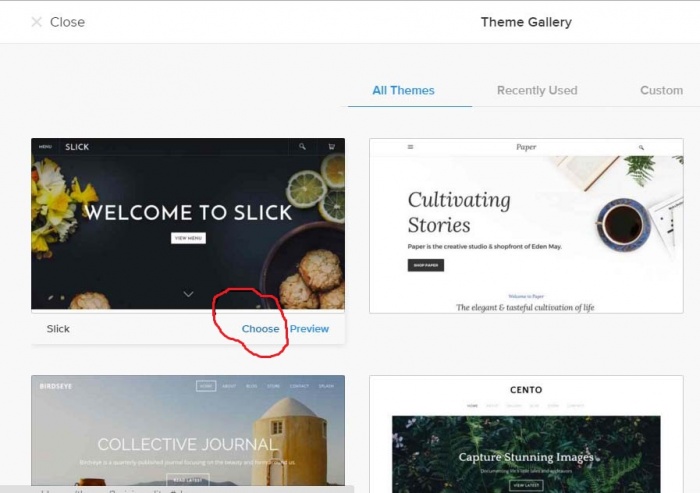Screen dimensions: 700x493
Task: Open the Recently Used tab
Action: [537, 90]
